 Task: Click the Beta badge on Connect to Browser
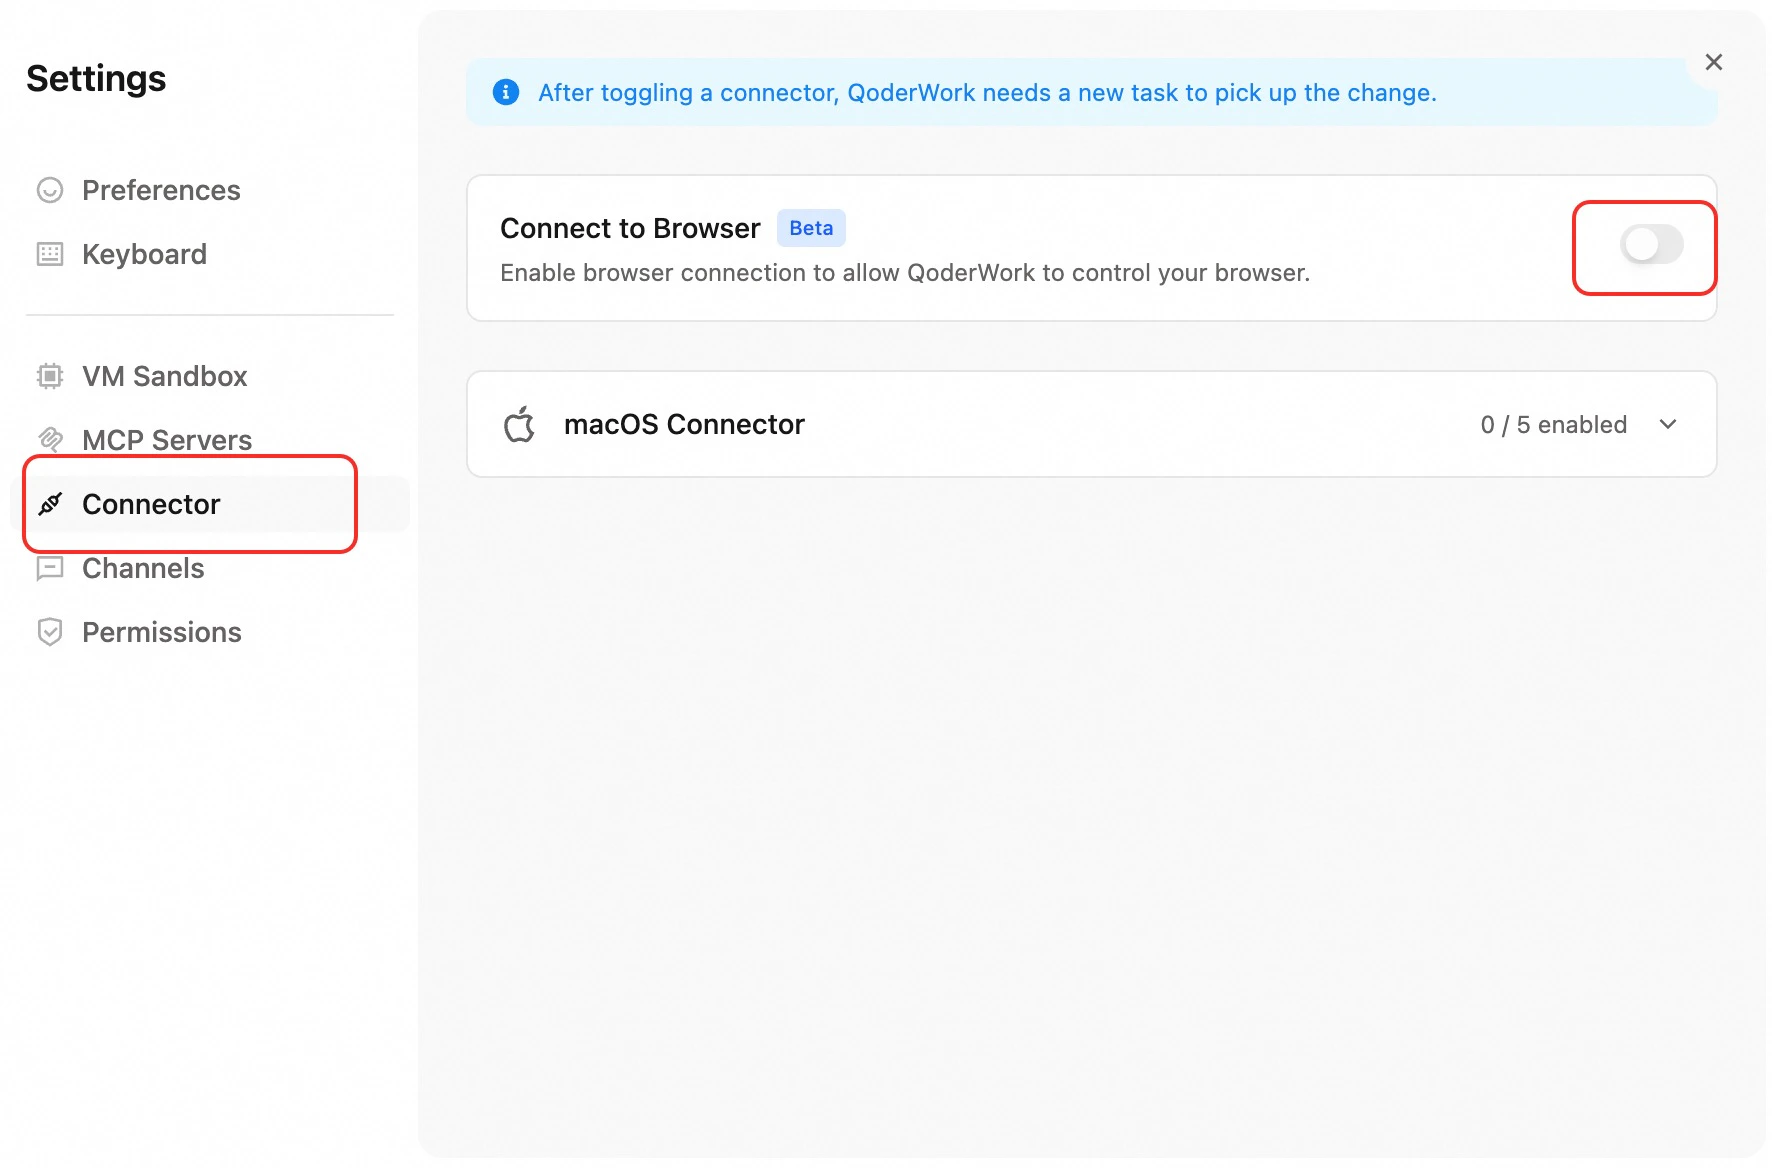(811, 228)
